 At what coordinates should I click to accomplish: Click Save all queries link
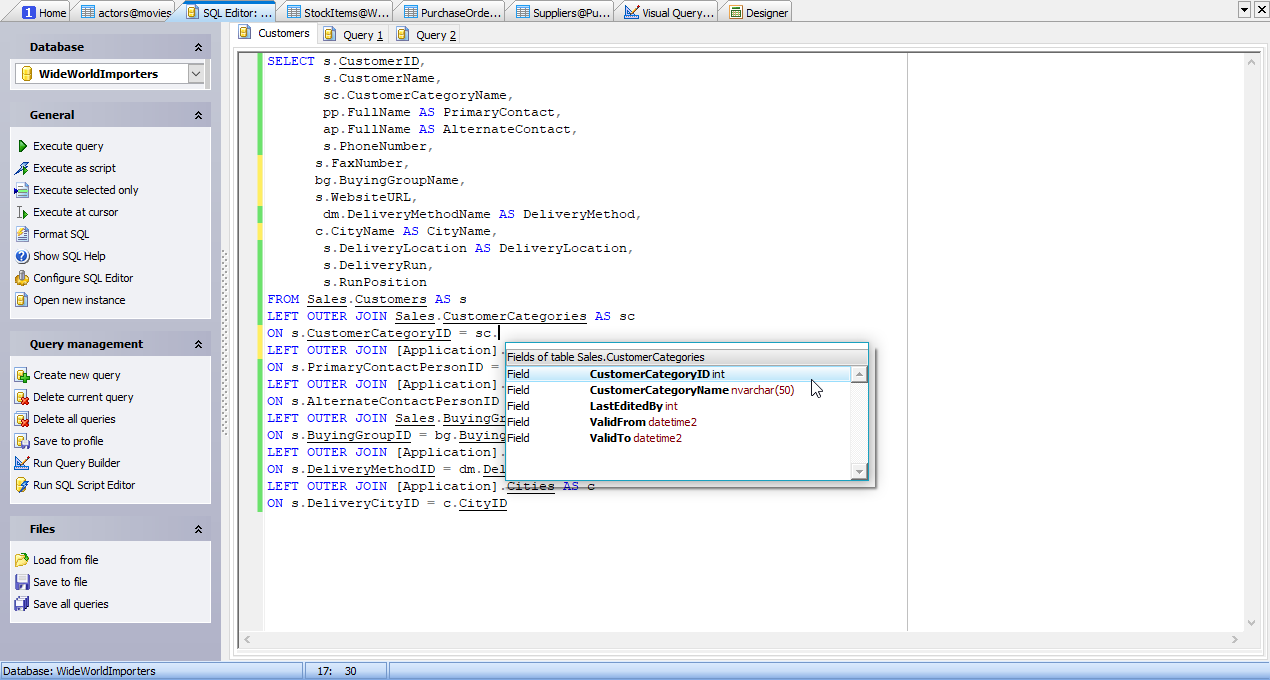click(70, 604)
